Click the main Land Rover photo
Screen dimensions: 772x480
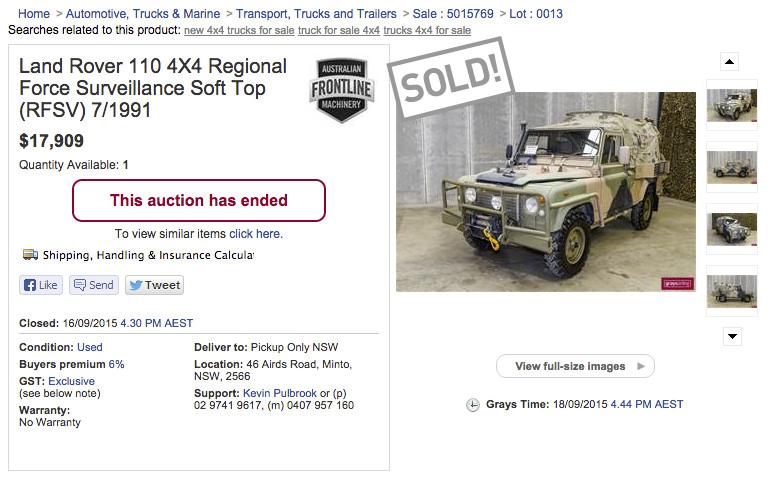point(546,191)
